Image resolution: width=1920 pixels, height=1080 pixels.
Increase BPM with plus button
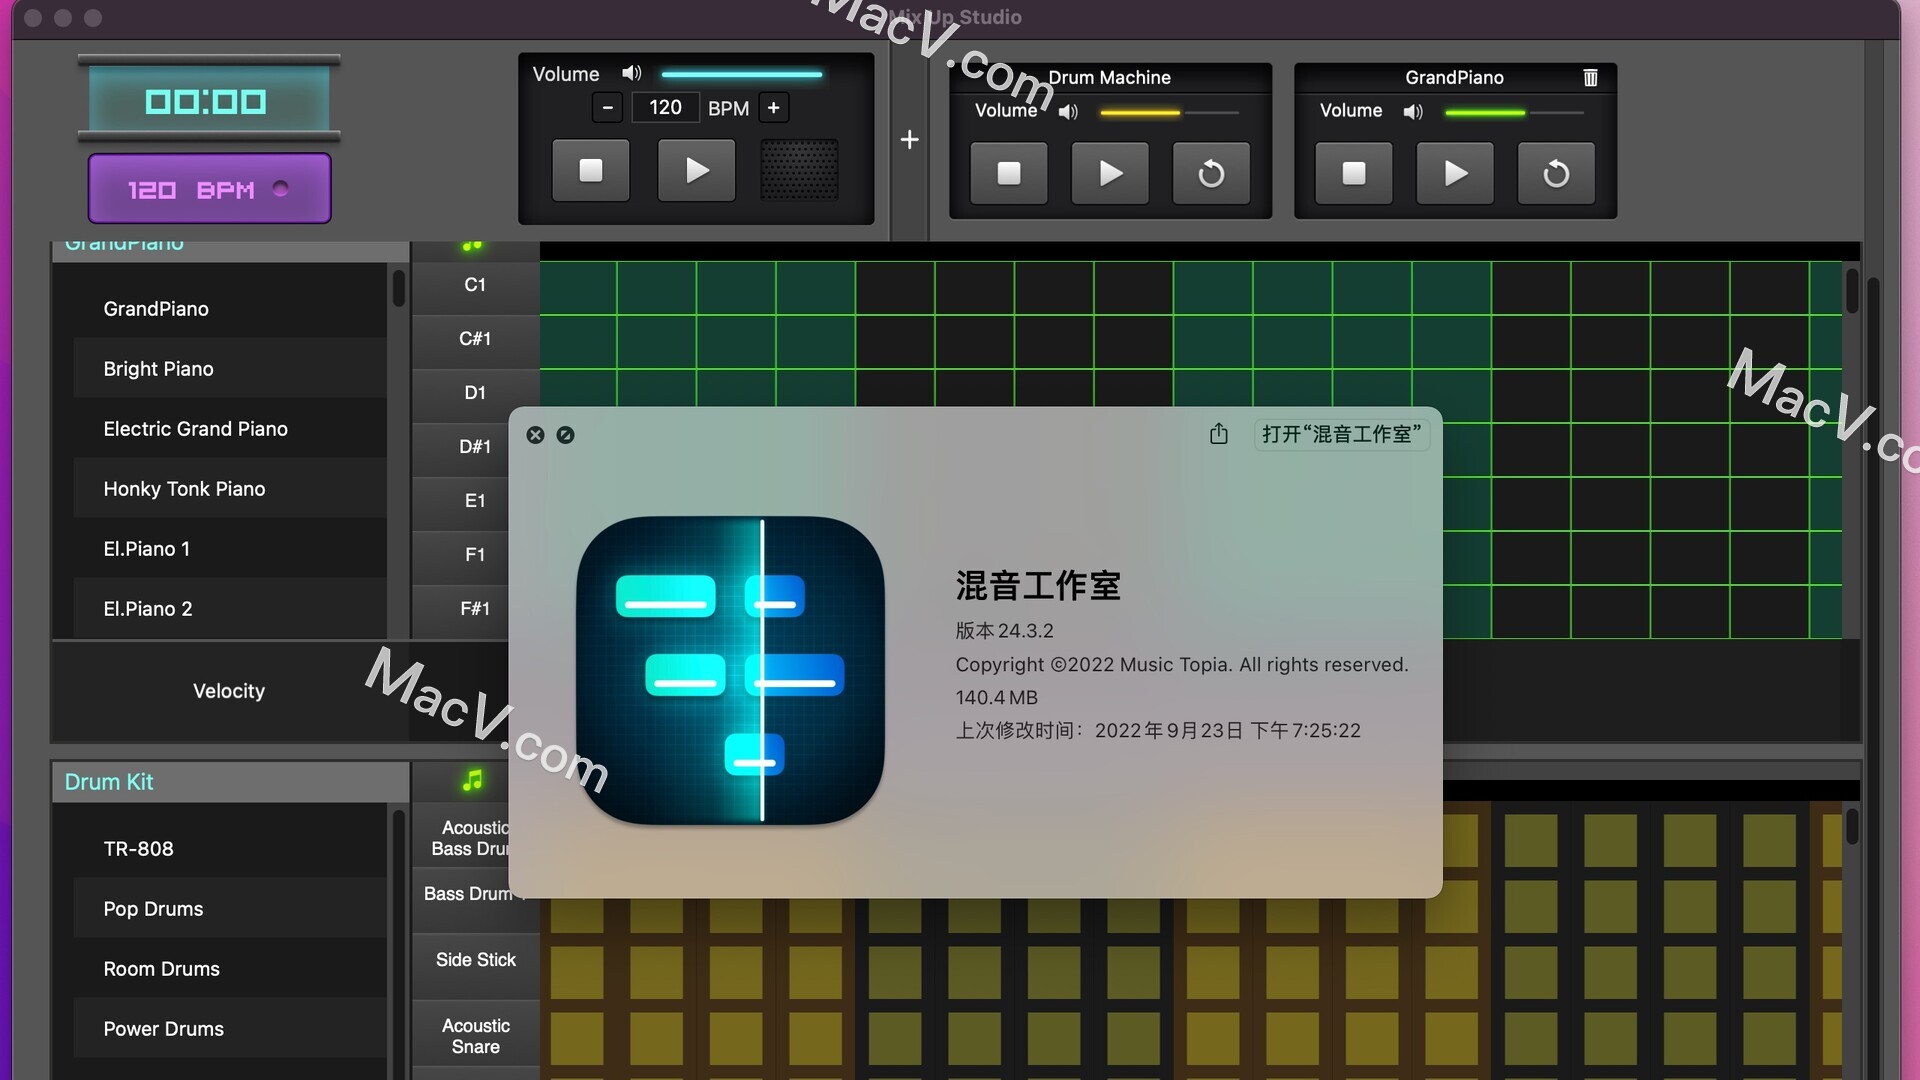[x=773, y=108]
